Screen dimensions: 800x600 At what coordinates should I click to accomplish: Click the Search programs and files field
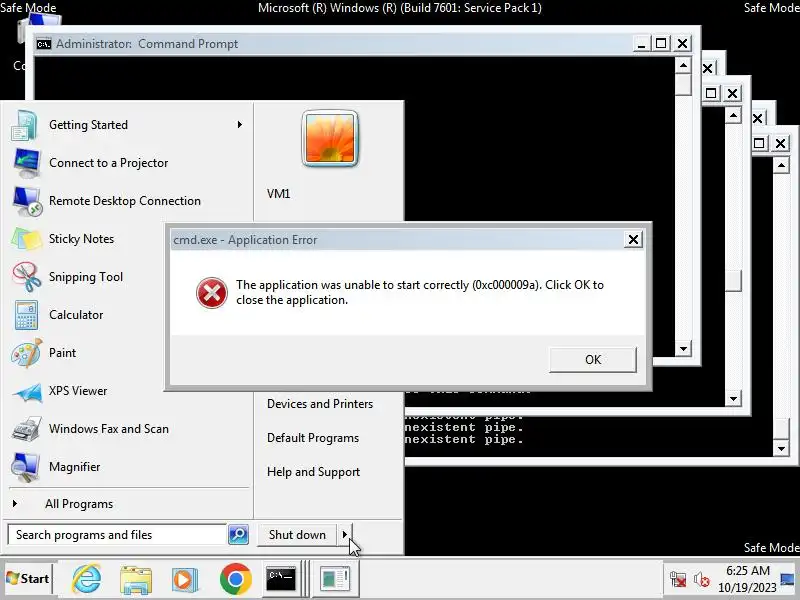(x=117, y=535)
